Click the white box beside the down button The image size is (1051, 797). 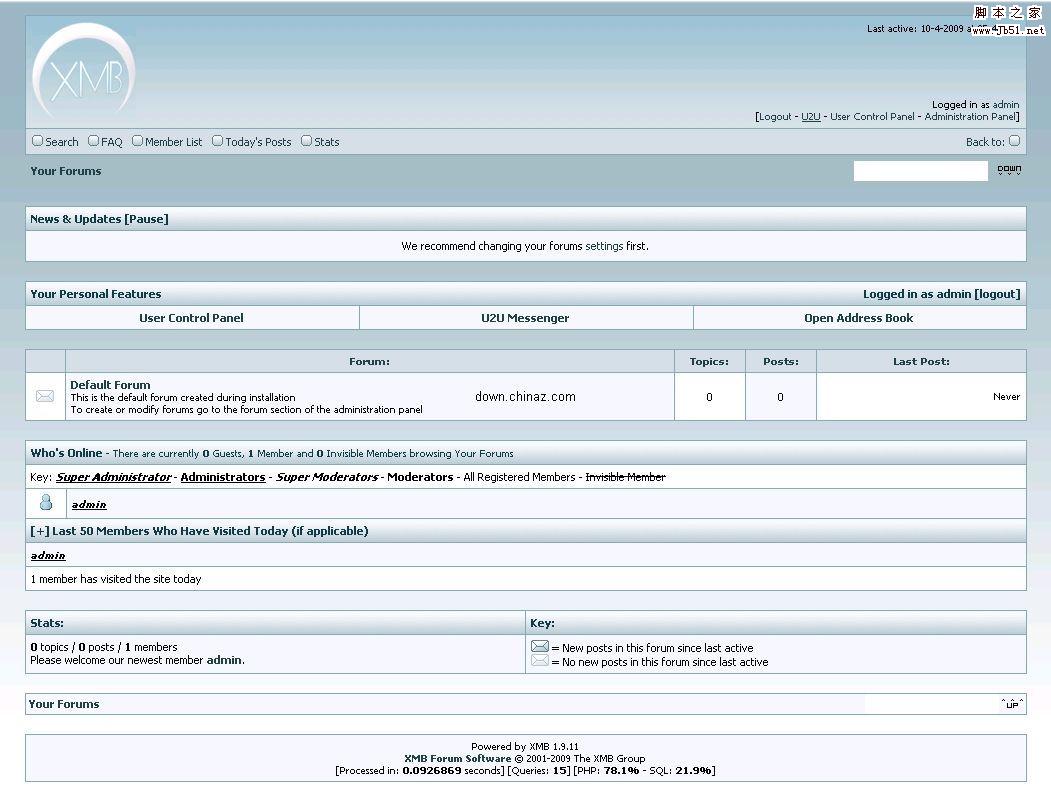pyautogui.click(x=920, y=171)
